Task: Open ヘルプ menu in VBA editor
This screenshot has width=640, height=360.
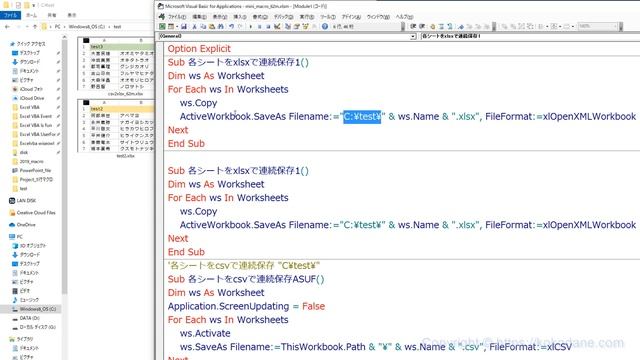Action: 404,17
